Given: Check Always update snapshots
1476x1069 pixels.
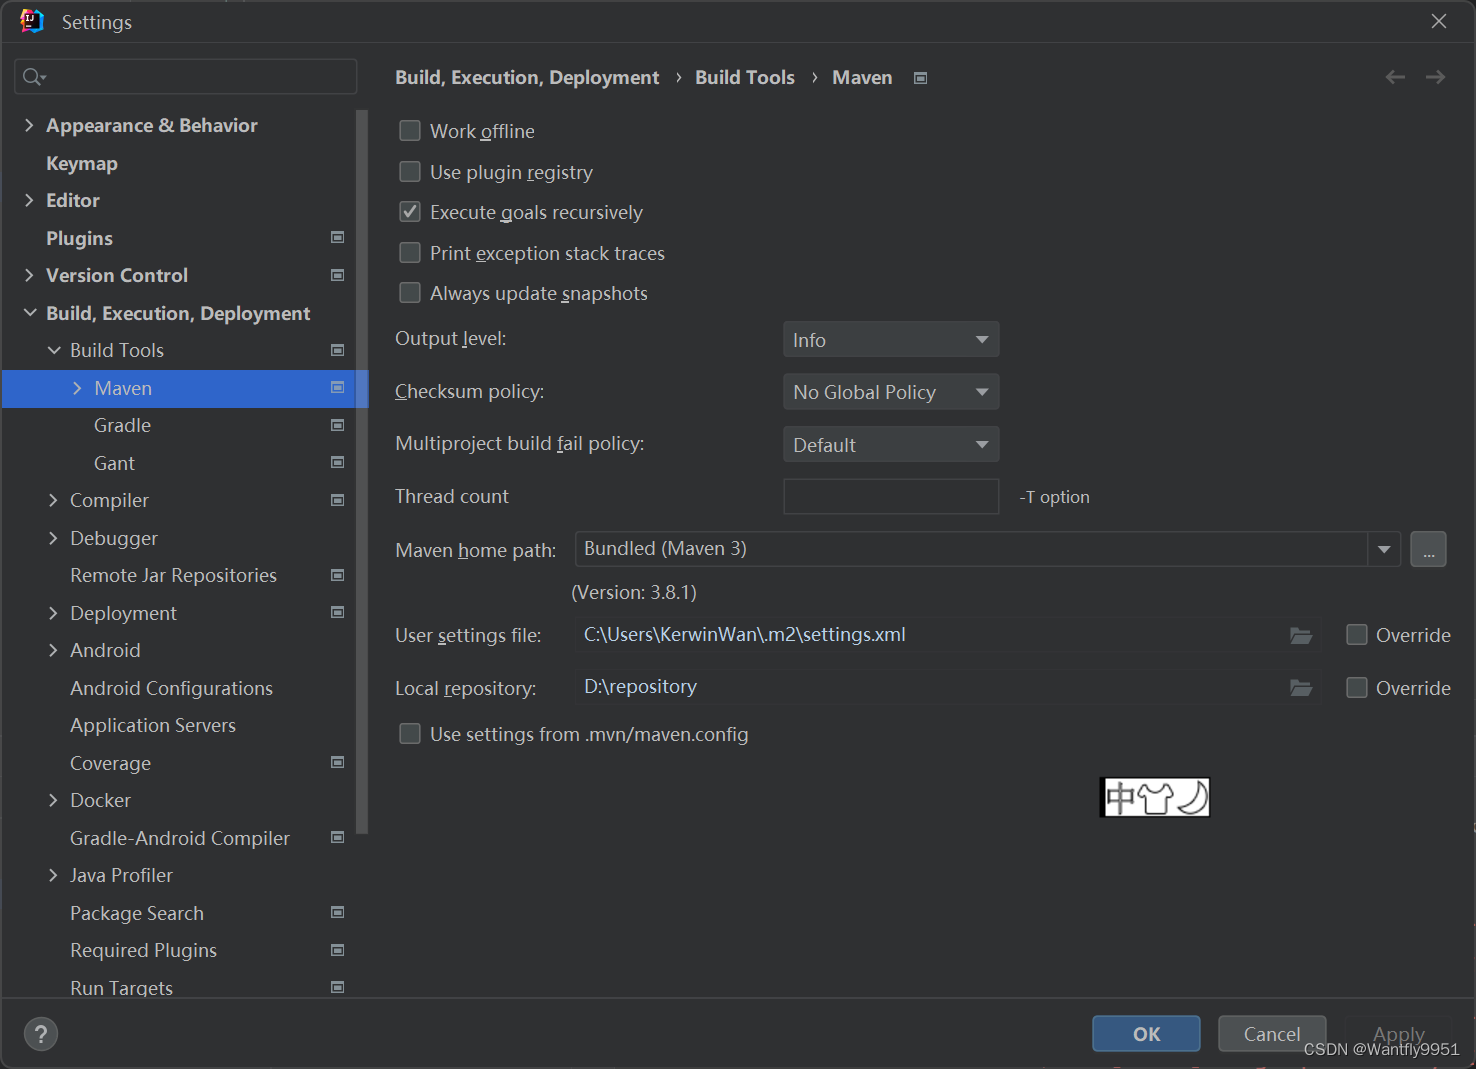Looking at the screenshot, I should point(410,293).
